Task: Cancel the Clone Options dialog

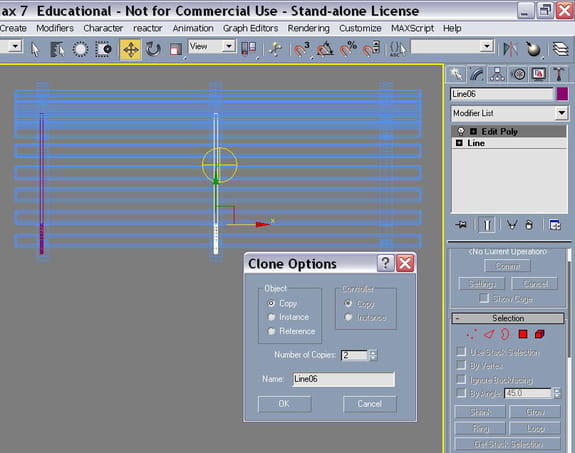Action: [370, 404]
